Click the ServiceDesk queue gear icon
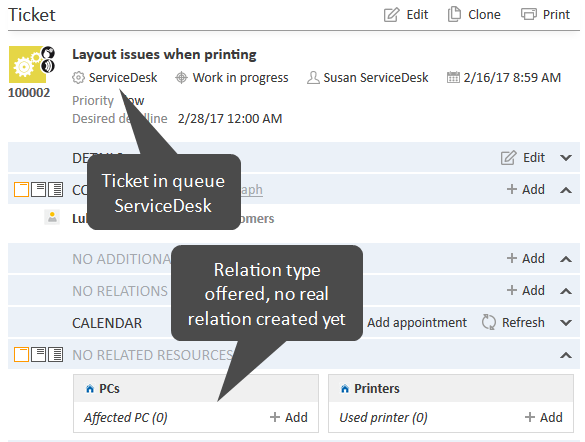 pyautogui.click(x=78, y=78)
